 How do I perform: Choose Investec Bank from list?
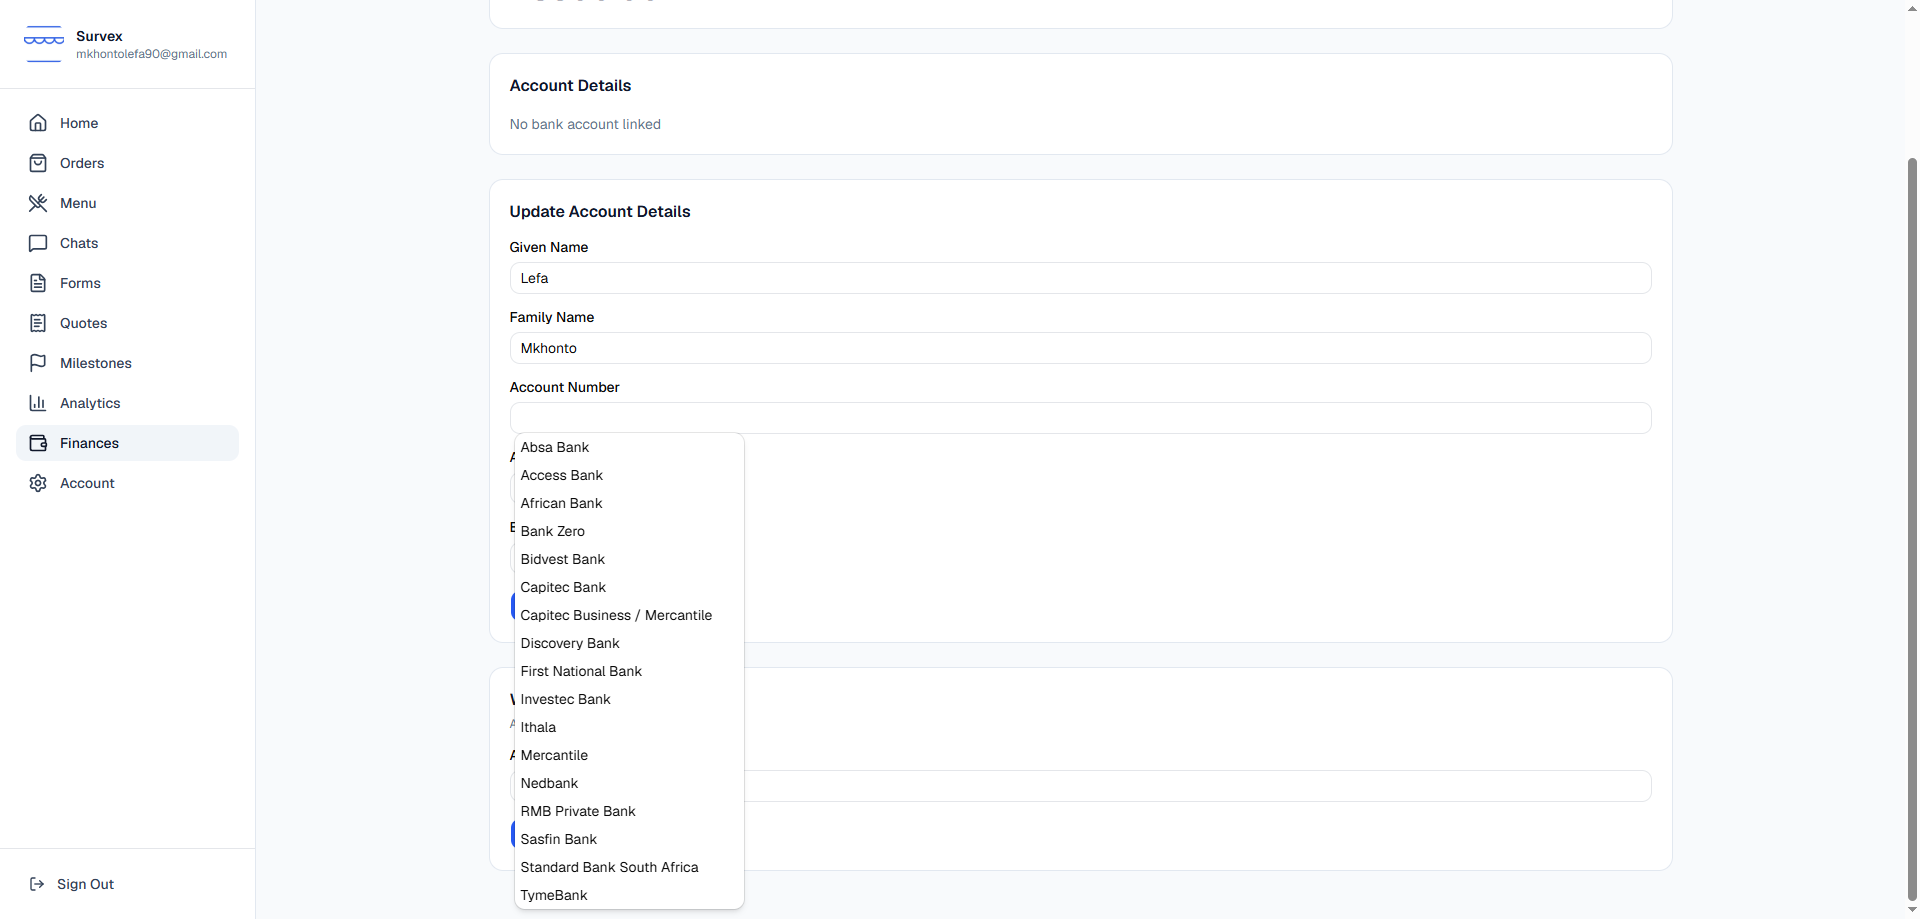pos(629,699)
